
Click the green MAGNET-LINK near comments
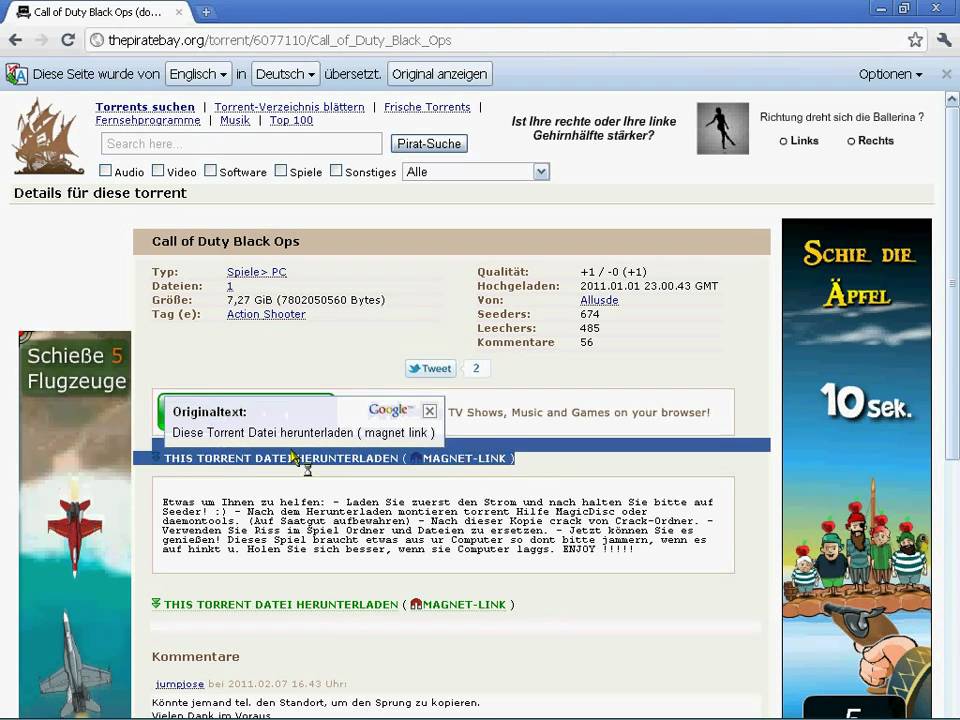click(464, 605)
